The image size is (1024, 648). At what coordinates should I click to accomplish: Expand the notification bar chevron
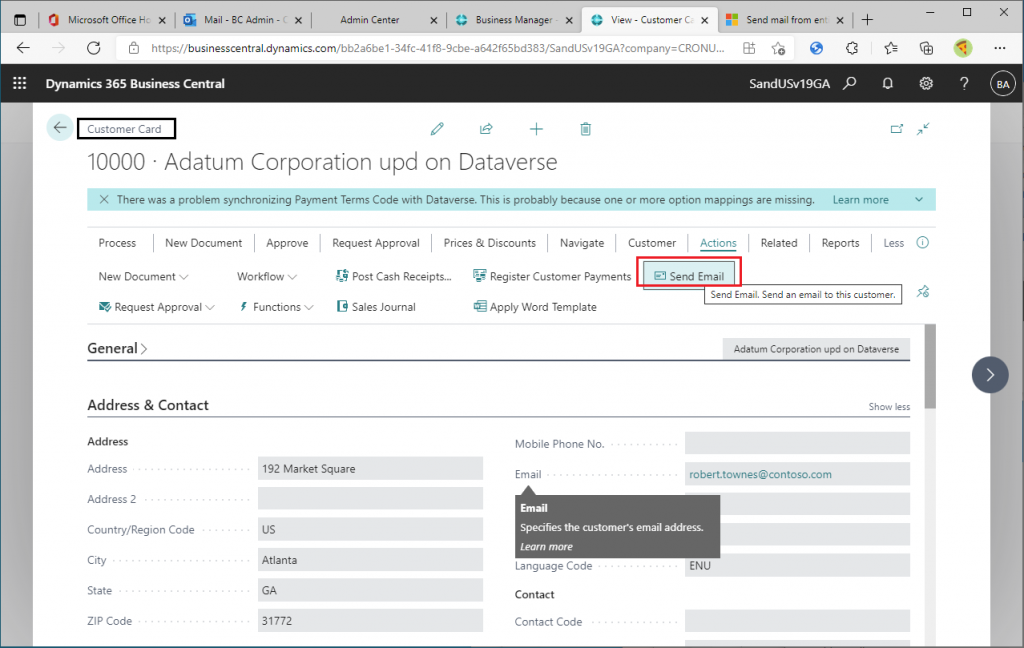pyautogui.click(x=919, y=200)
